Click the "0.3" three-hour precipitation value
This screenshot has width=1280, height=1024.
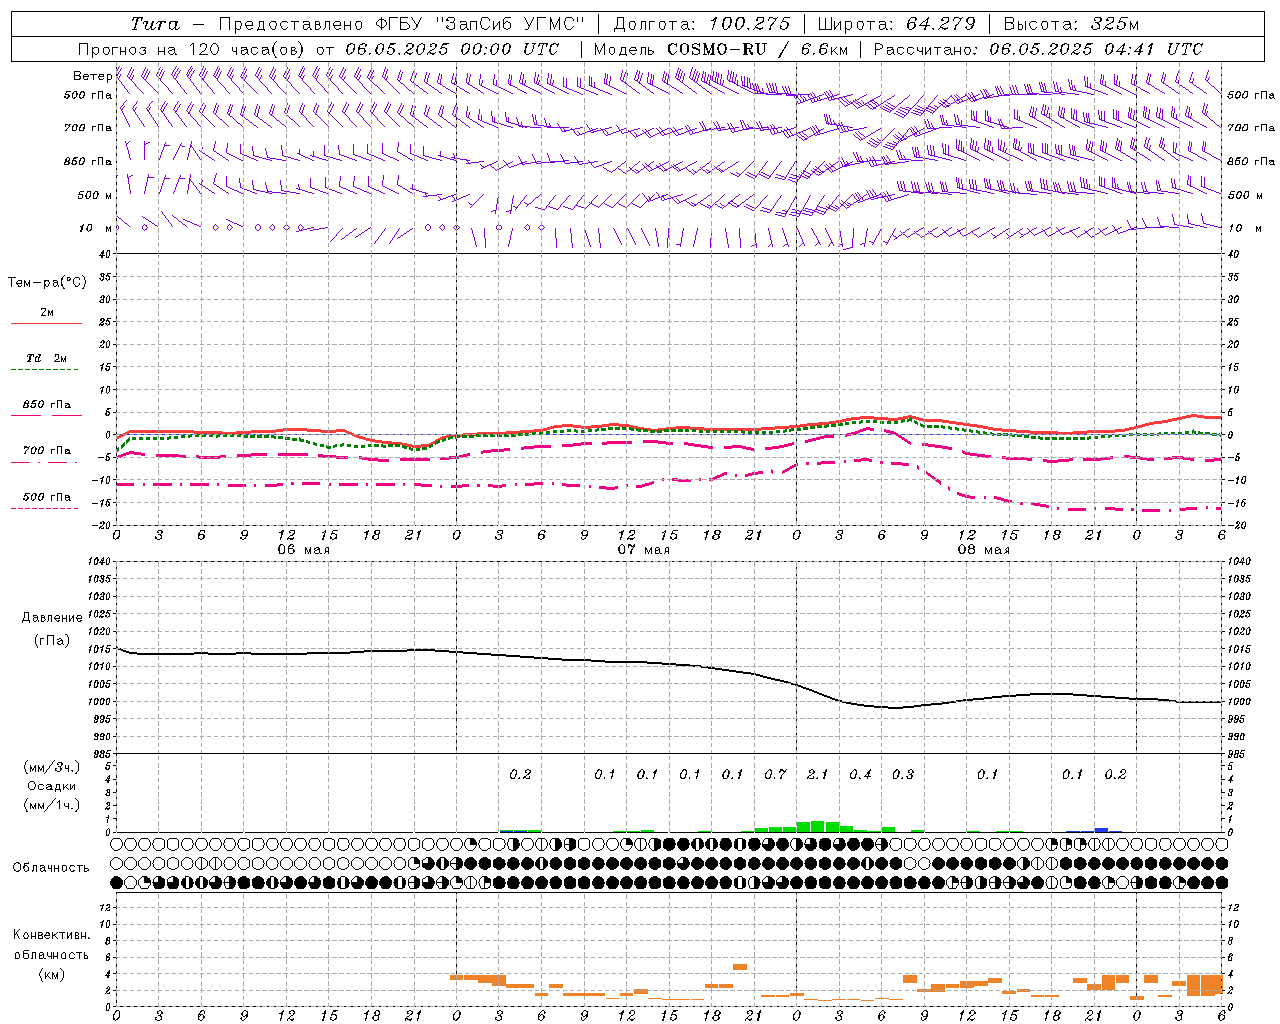(902, 774)
